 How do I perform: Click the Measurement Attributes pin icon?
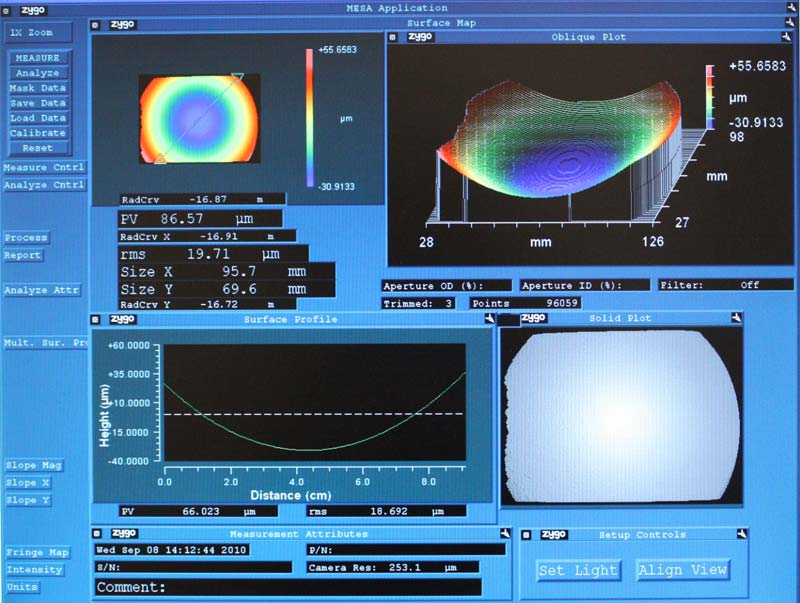coord(505,533)
